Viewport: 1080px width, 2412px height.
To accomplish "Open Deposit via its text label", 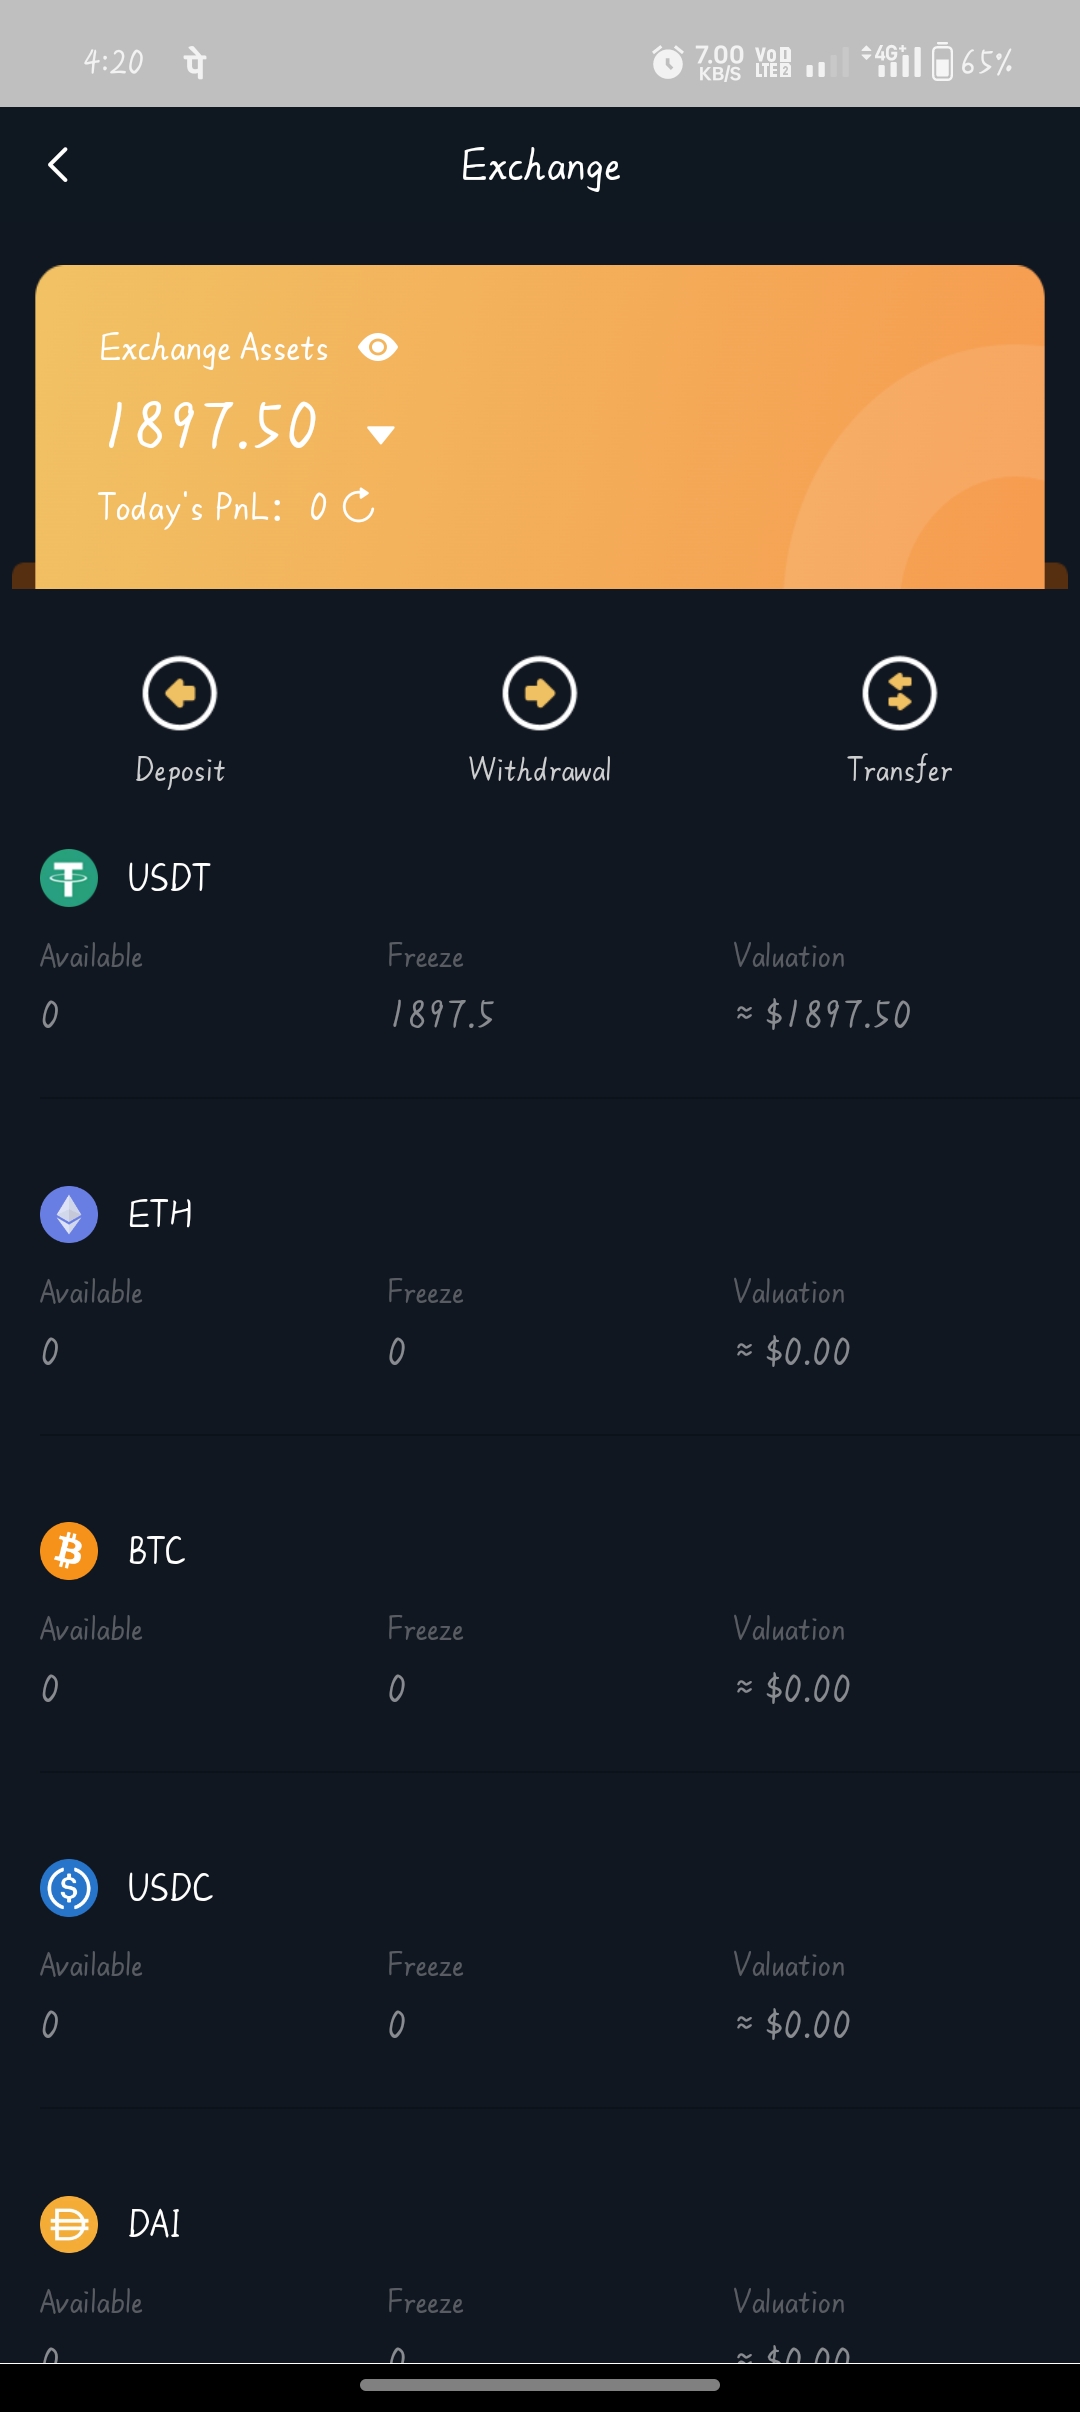I will (180, 770).
